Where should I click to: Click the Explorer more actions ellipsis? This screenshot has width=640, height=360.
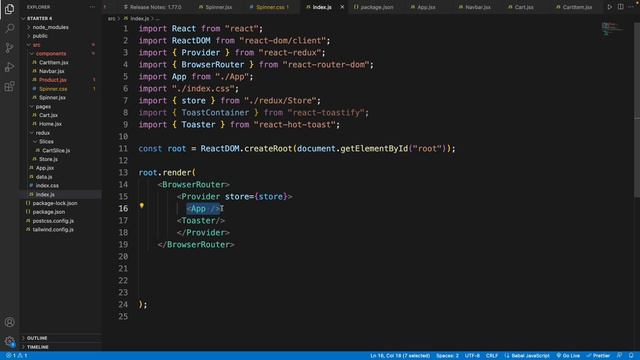[x=92, y=7]
